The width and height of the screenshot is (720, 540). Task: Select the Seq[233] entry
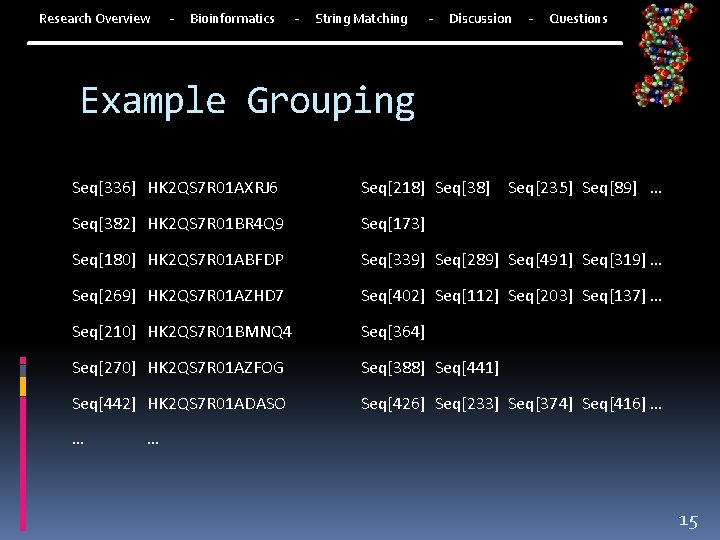coord(467,404)
